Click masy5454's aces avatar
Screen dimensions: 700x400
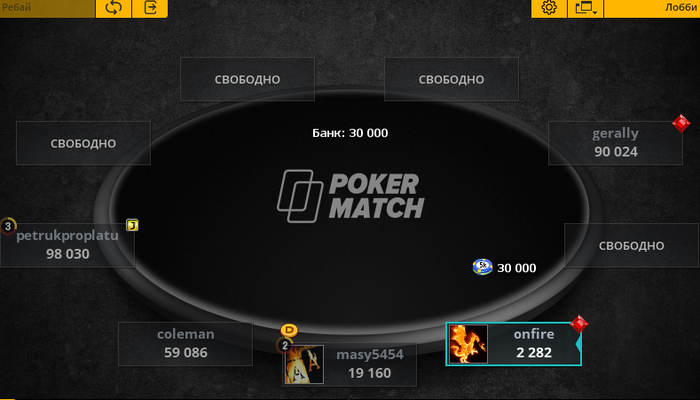click(x=304, y=364)
